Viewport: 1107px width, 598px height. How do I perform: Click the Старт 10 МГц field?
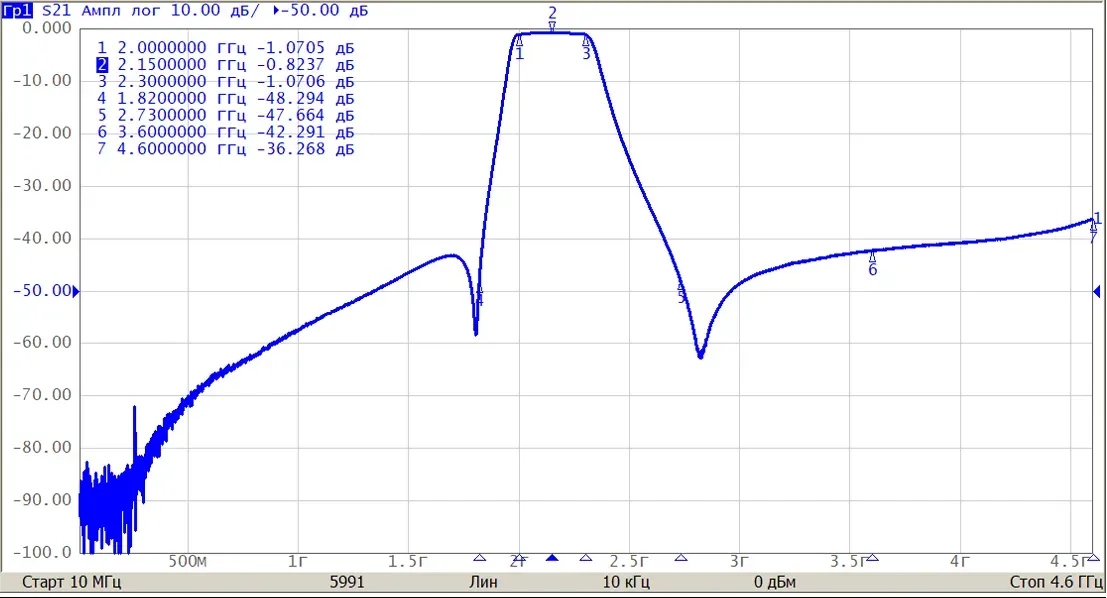[x=71, y=582]
